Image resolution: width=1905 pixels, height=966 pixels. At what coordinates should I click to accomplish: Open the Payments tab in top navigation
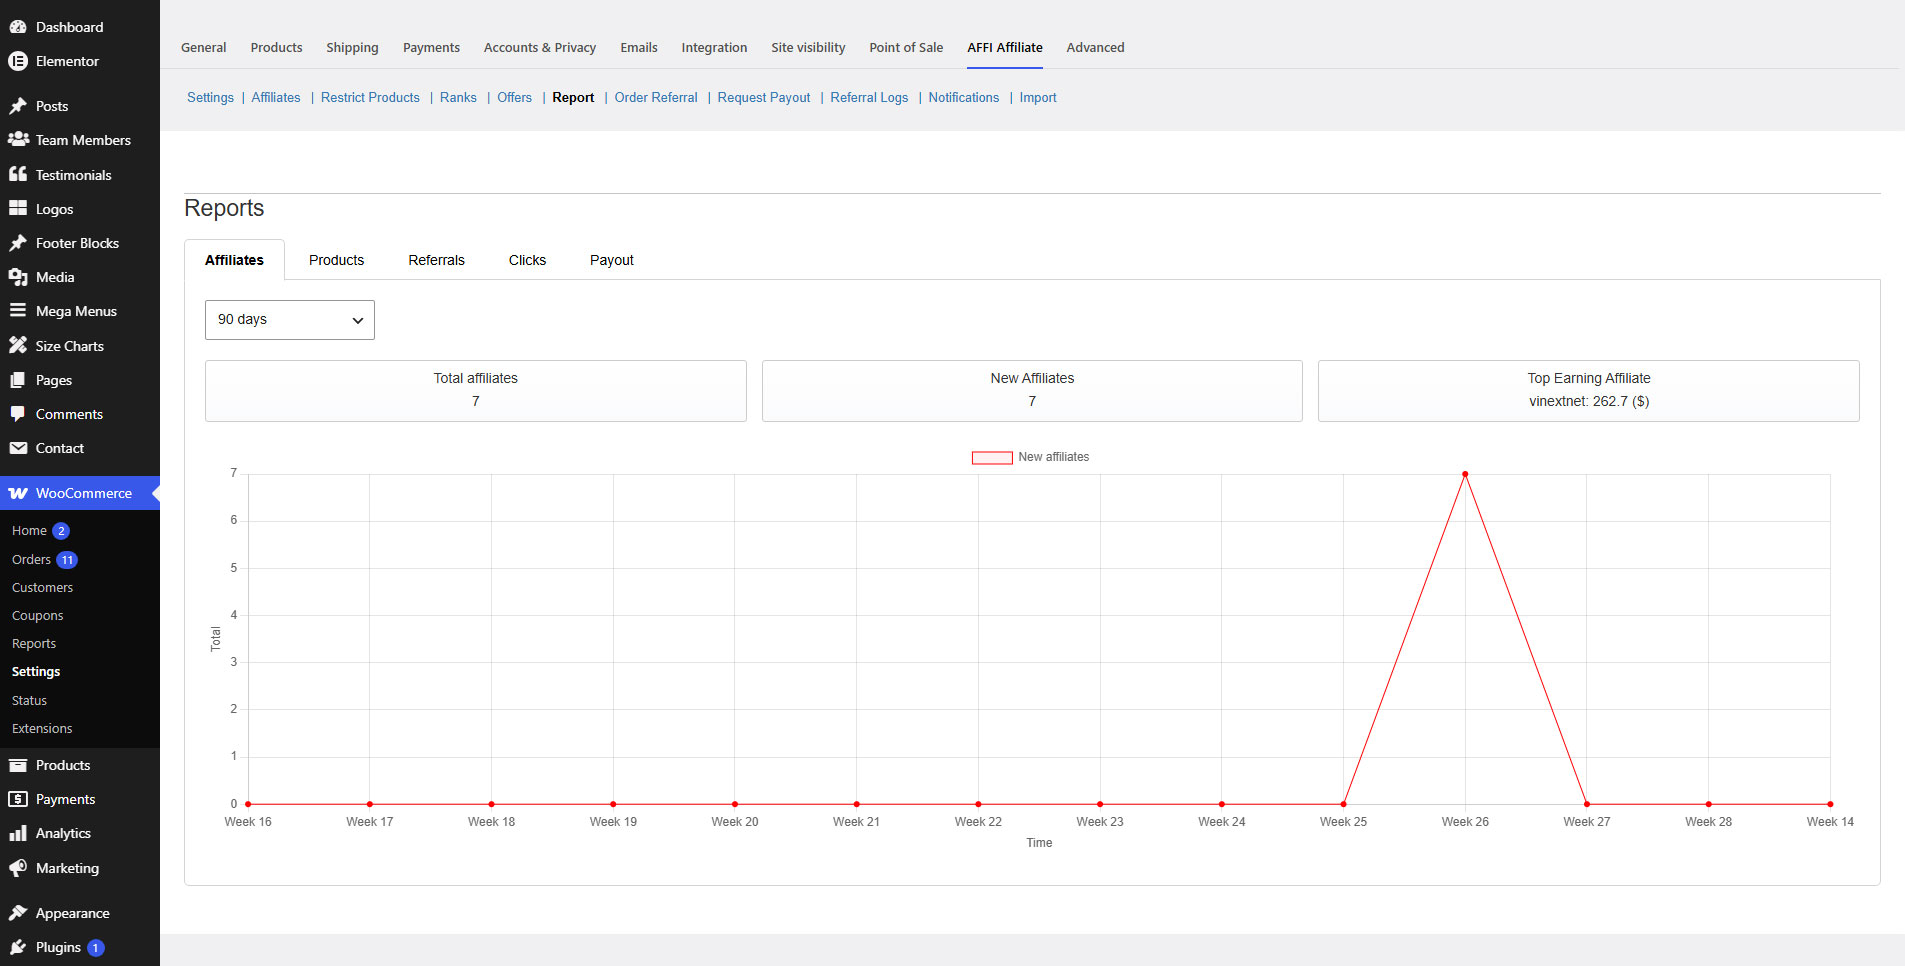(x=431, y=47)
